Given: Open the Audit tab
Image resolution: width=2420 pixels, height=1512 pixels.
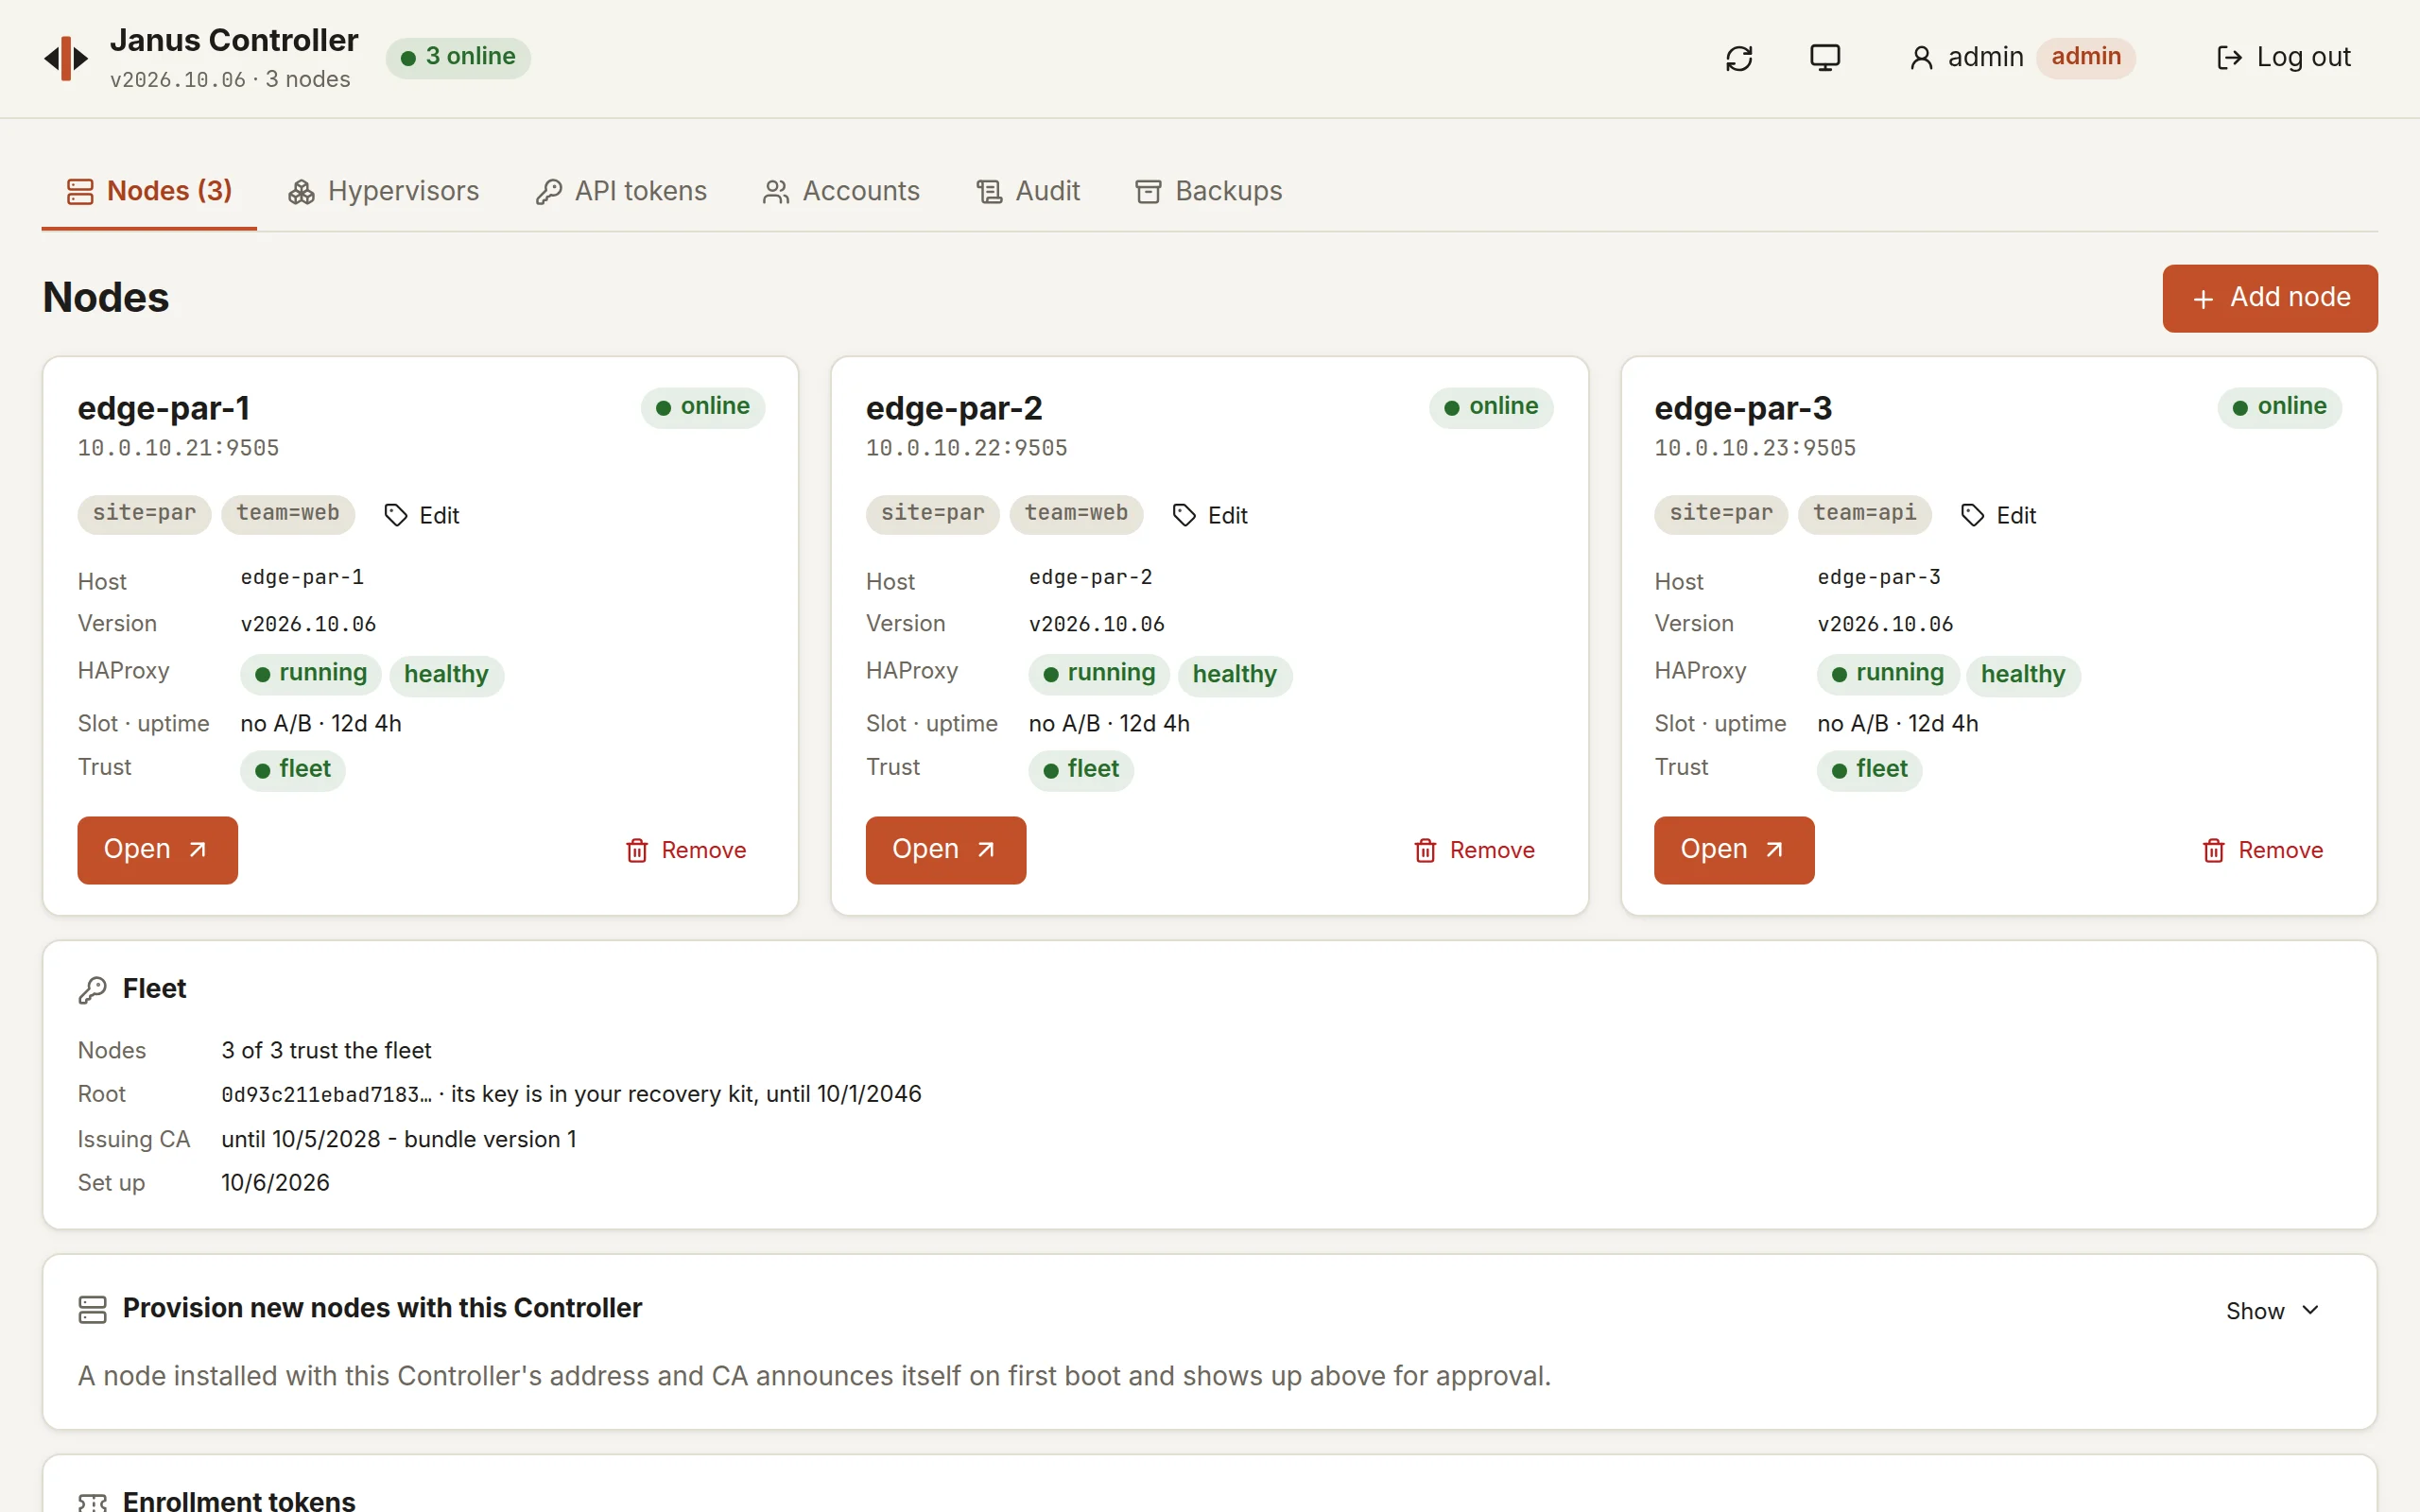Looking at the screenshot, I should 1028,191.
